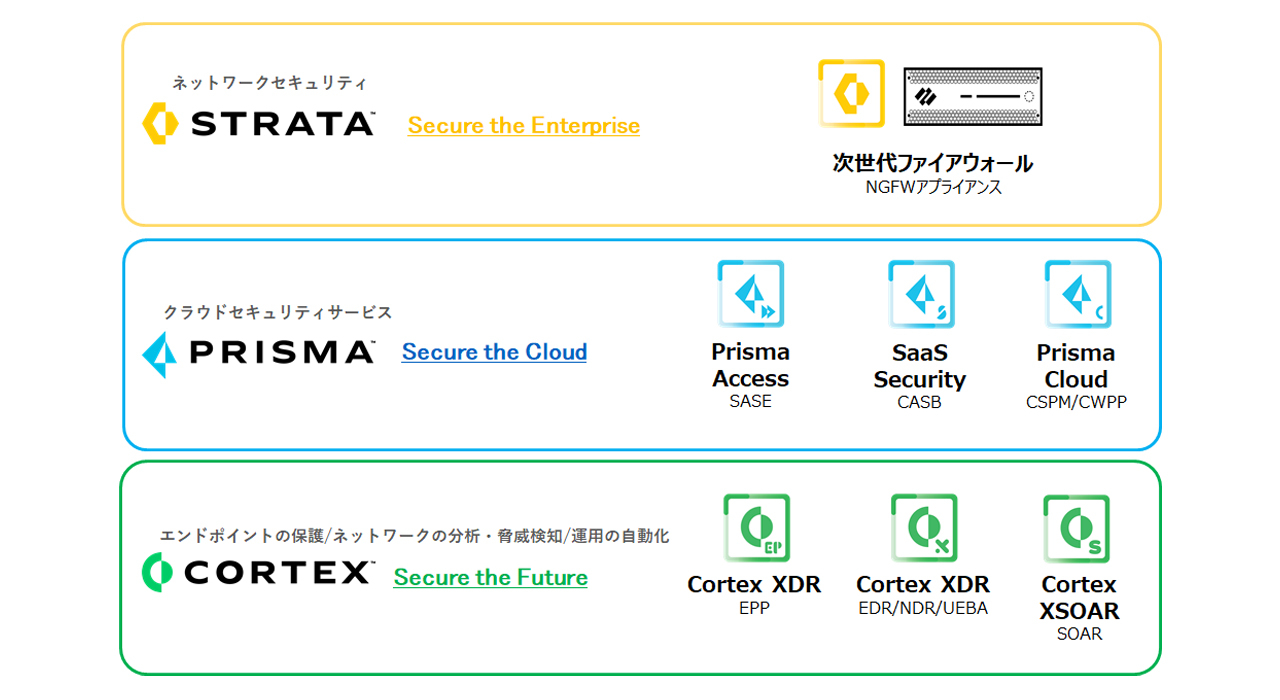Click the ネットワークセキュリティ category text

click(x=269, y=83)
